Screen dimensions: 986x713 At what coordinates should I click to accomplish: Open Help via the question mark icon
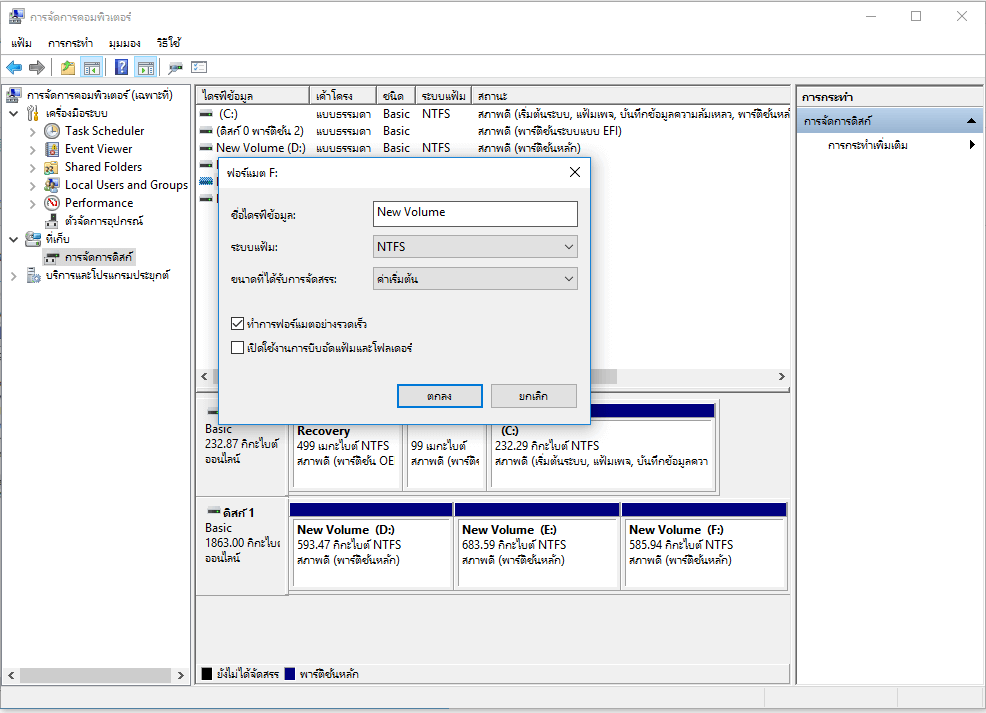[121, 67]
